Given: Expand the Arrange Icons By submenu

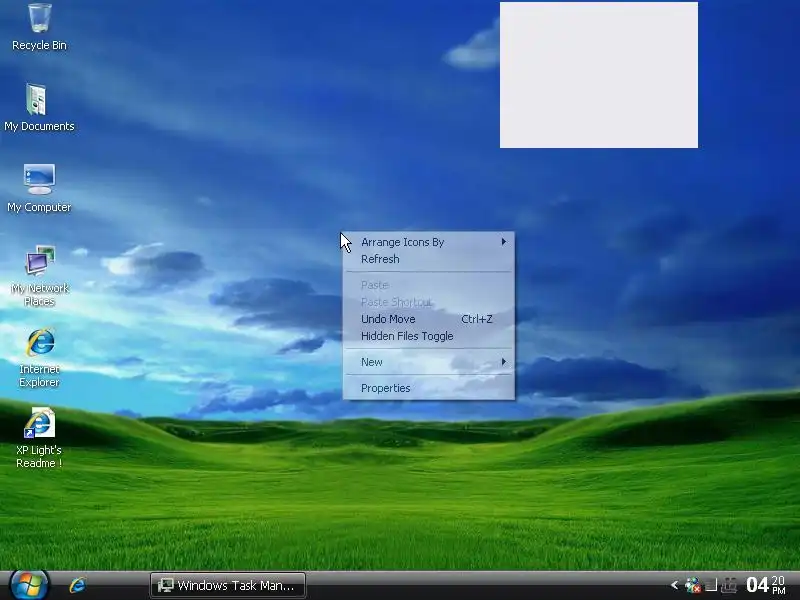Looking at the screenshot, I should (429, 242).
